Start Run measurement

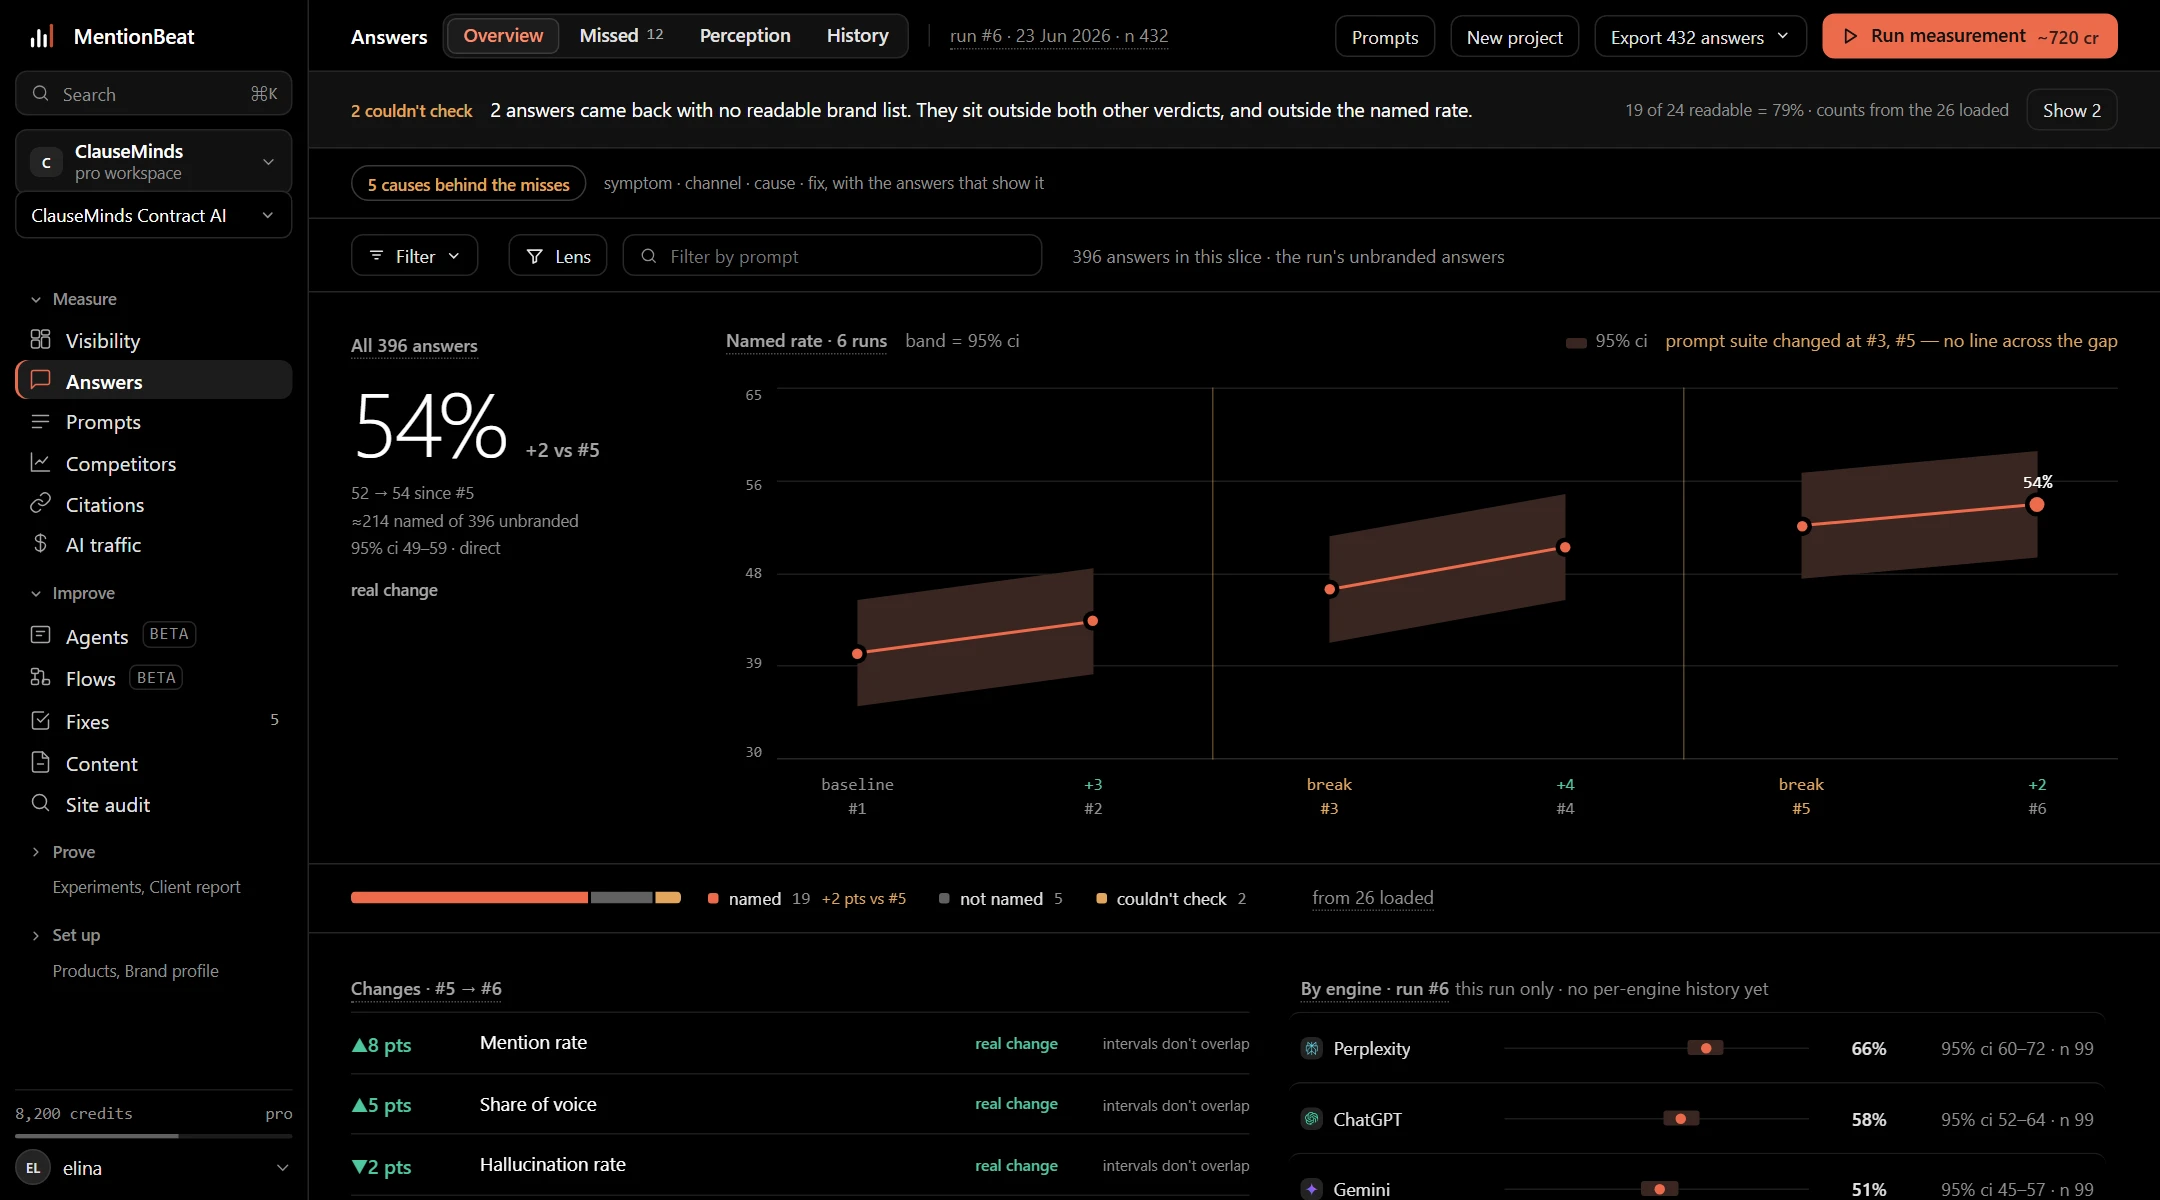pyautogui.click(x=1969, y=36)
